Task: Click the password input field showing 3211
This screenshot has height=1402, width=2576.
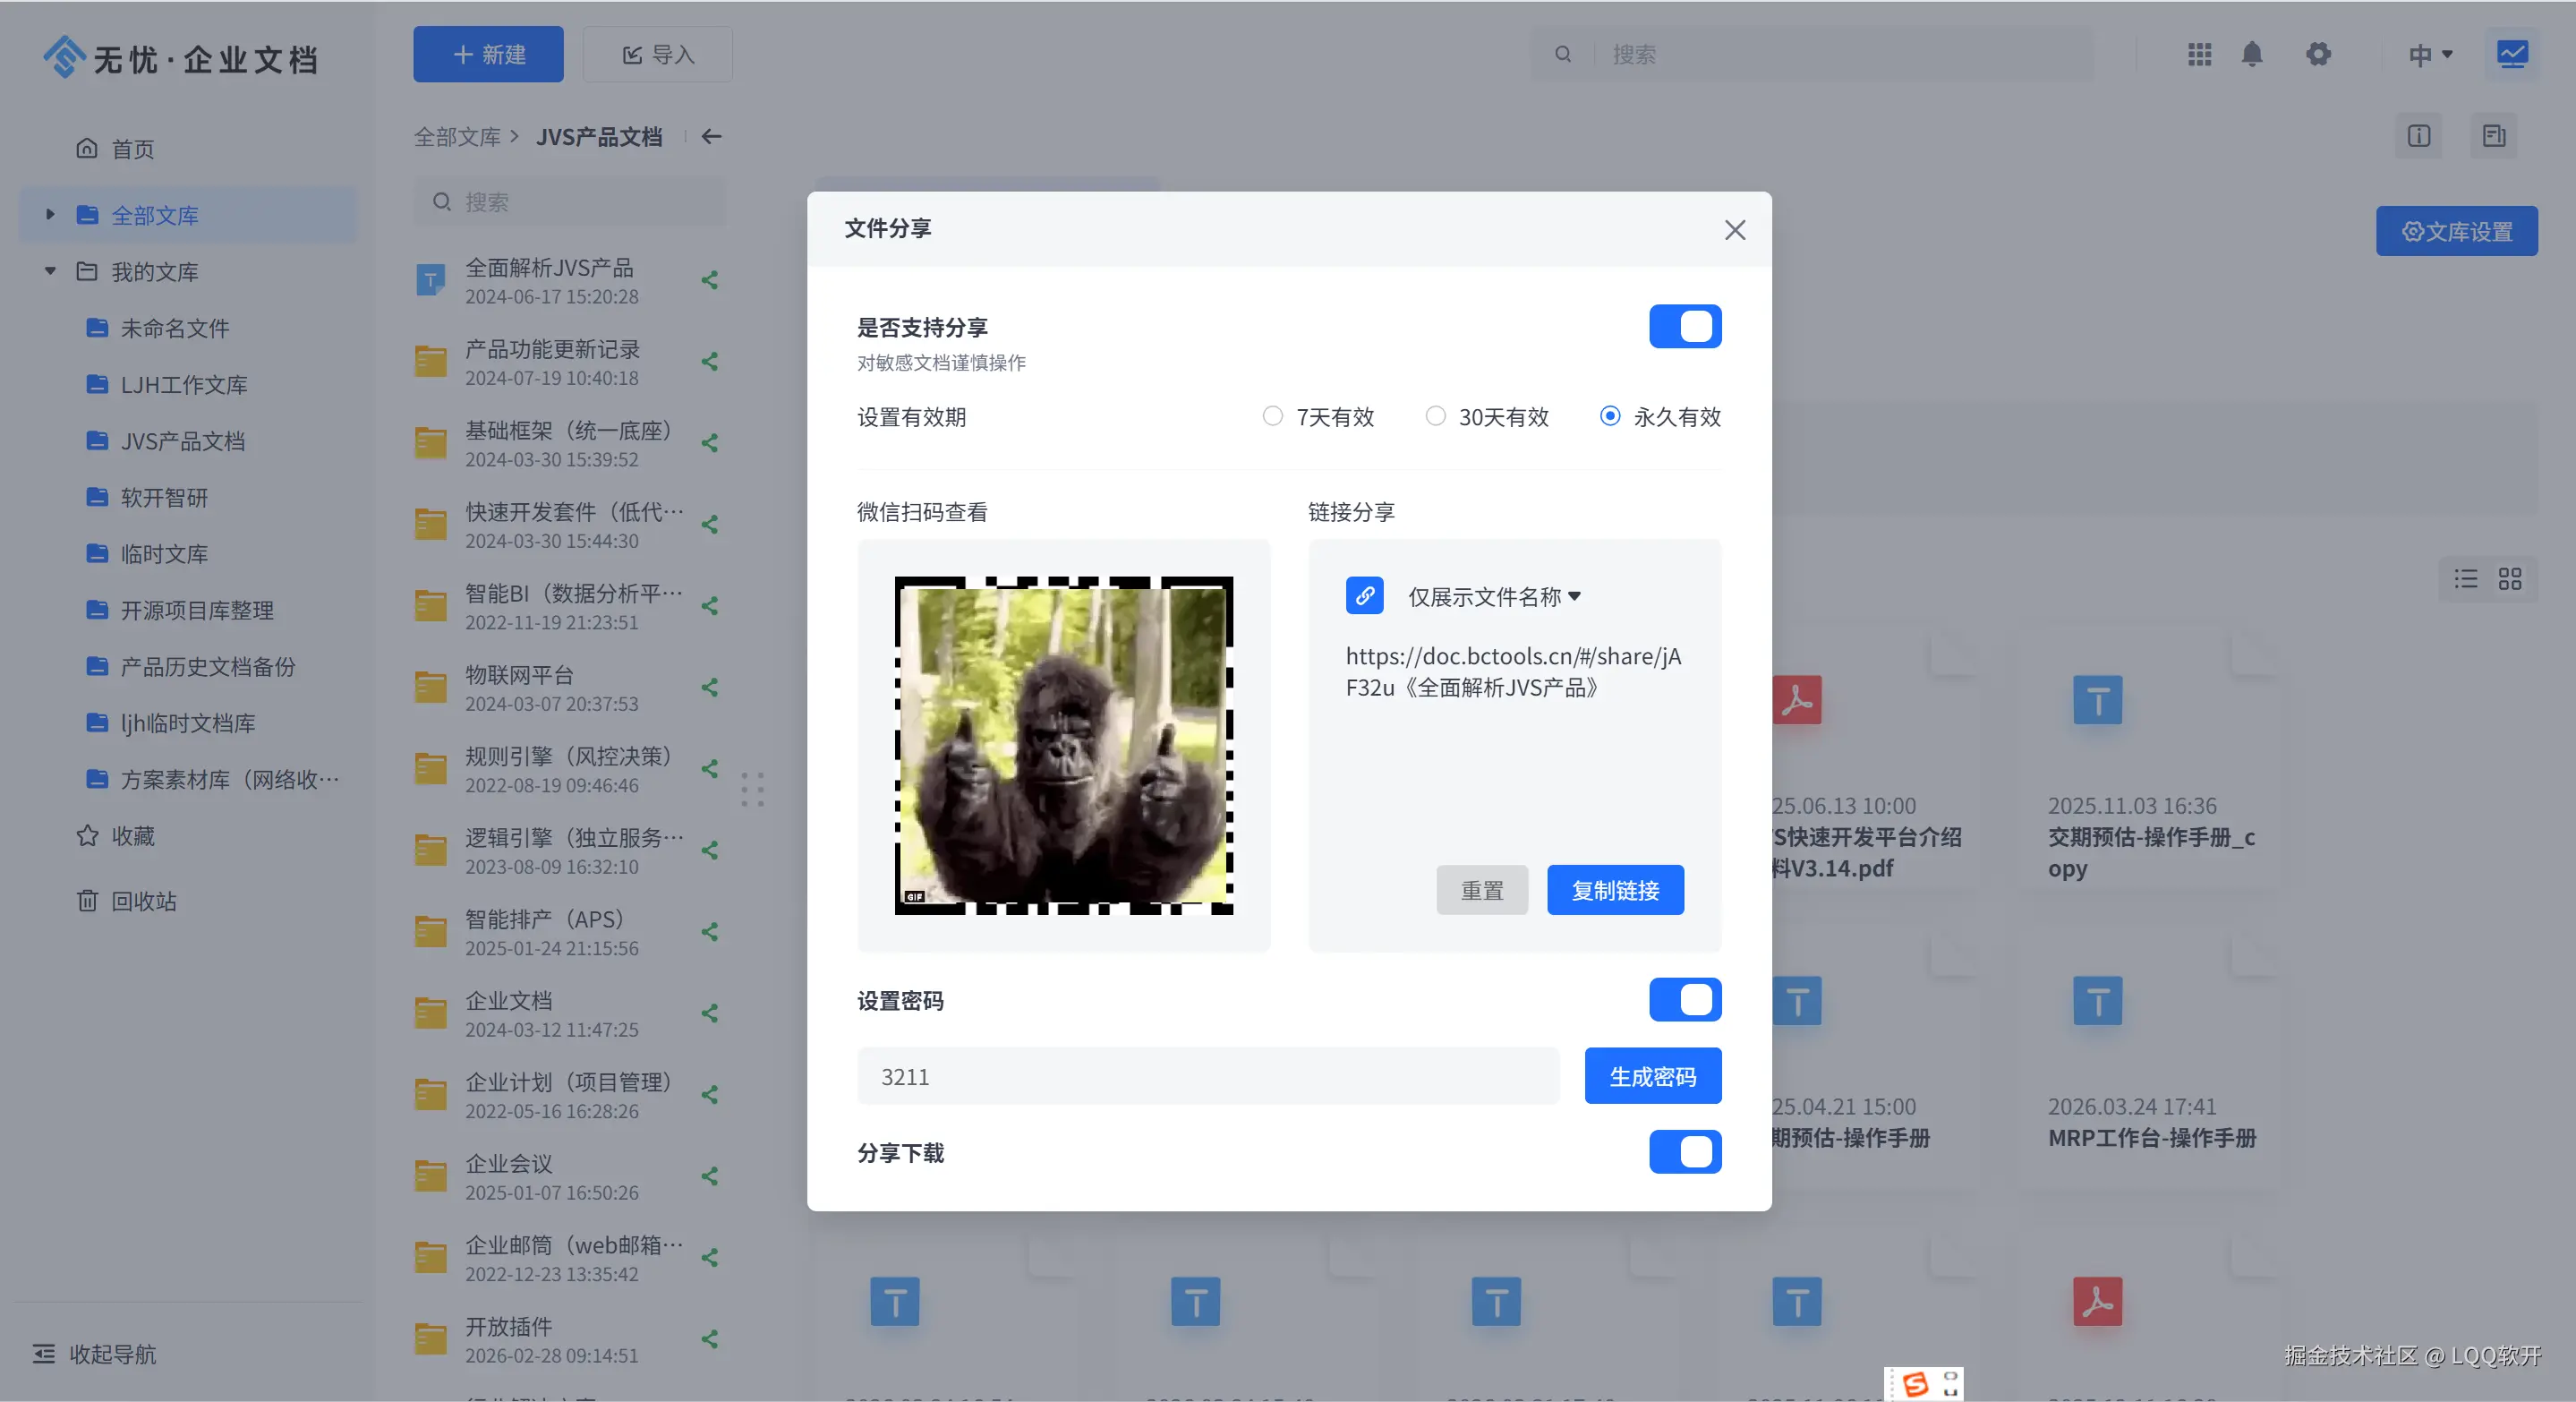Action: (1207, 1077)
